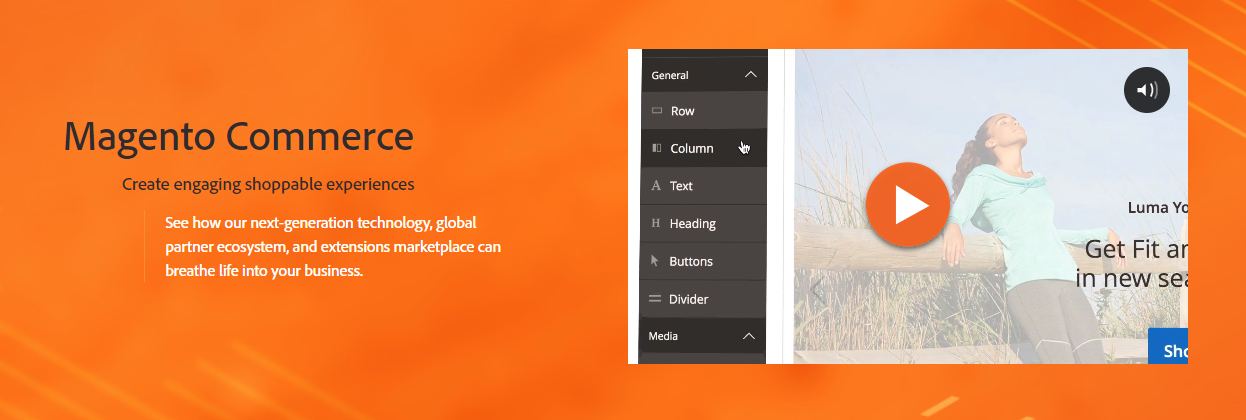1246x420 pixels.
Task: Click 'Create engaging shoppable experiences' subtitle
Action: 268,184
